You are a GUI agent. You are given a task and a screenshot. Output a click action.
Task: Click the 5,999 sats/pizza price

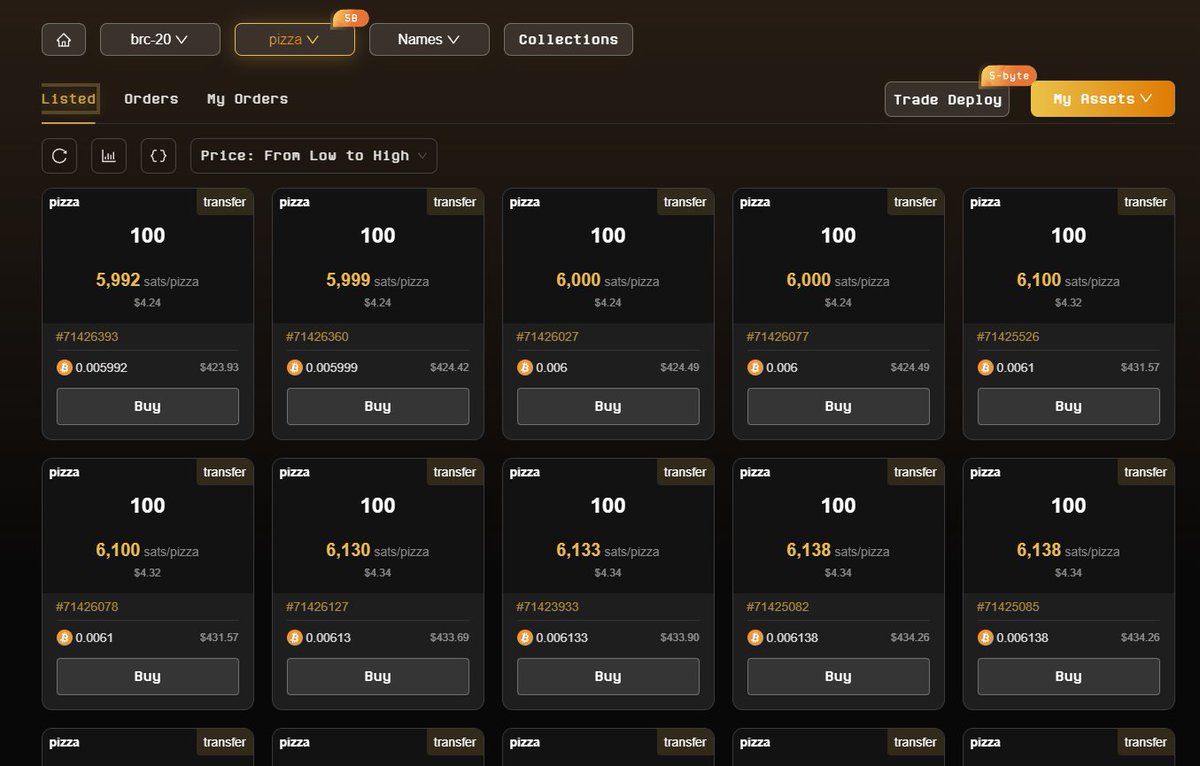point(378,281)
